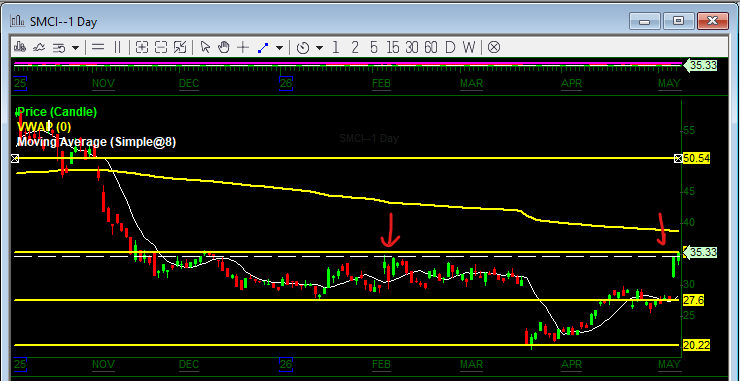The height and width of the screenshot is (381, 740).
Task: Click the zoom in plus icon
Action: [x=142, y=47]
